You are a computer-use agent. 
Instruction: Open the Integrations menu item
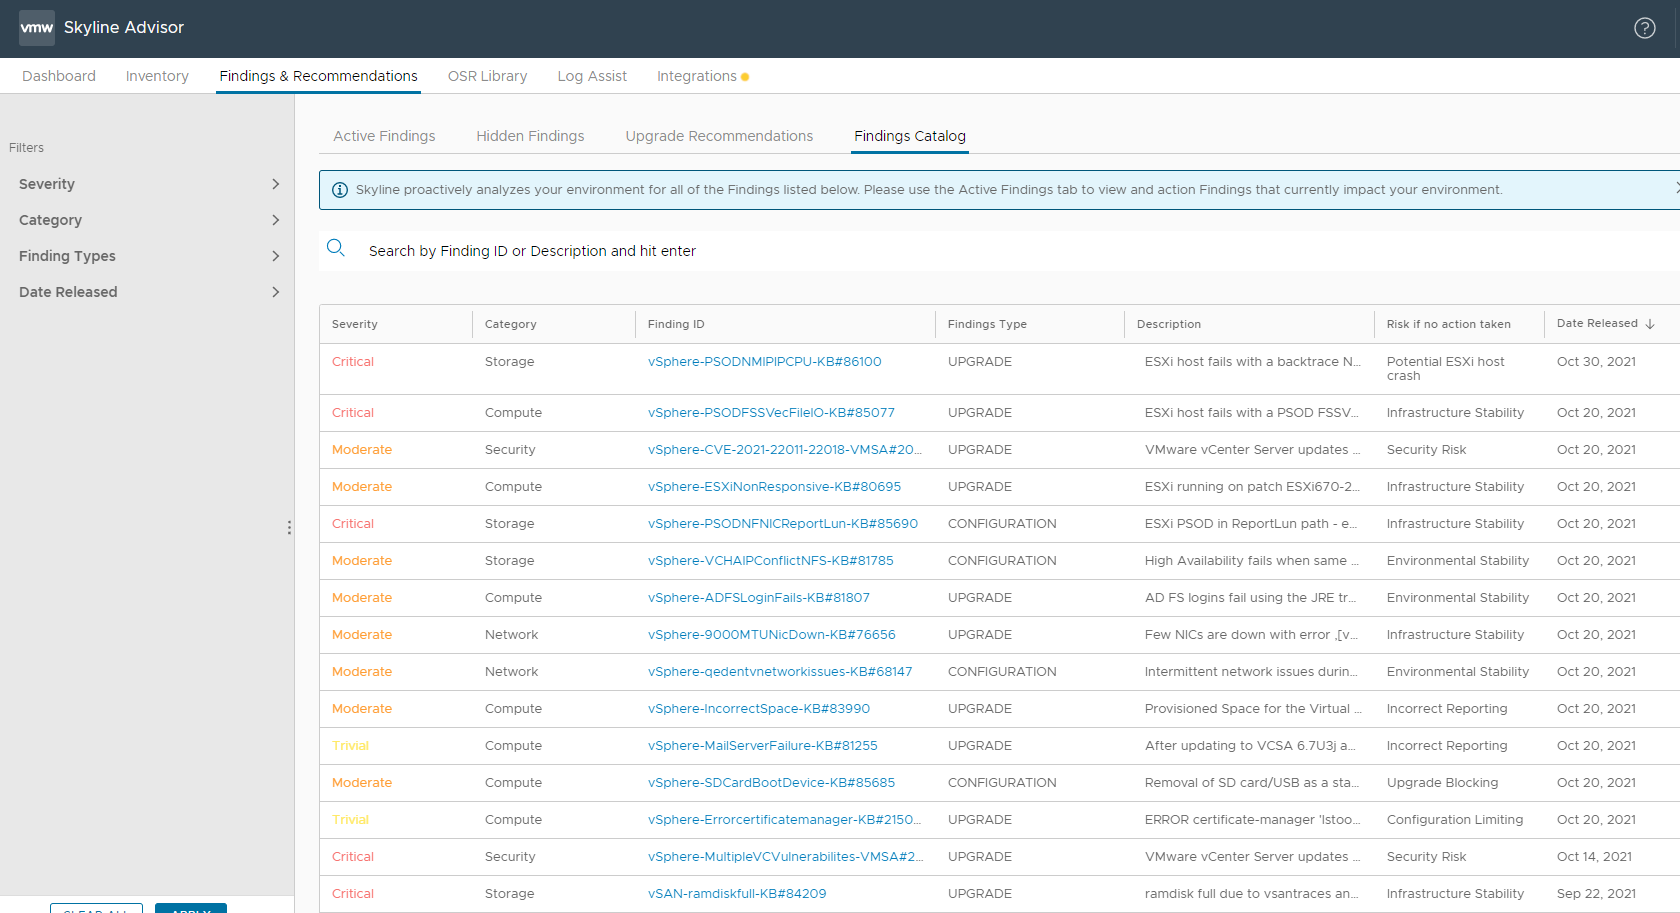click(x=696, y=76)
